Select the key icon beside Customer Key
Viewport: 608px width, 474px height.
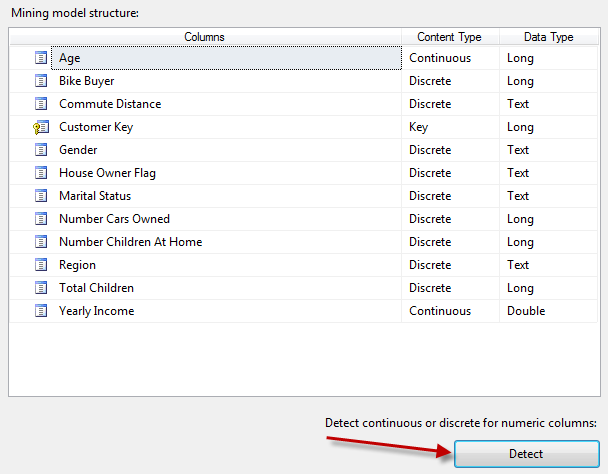pos(41,127)
